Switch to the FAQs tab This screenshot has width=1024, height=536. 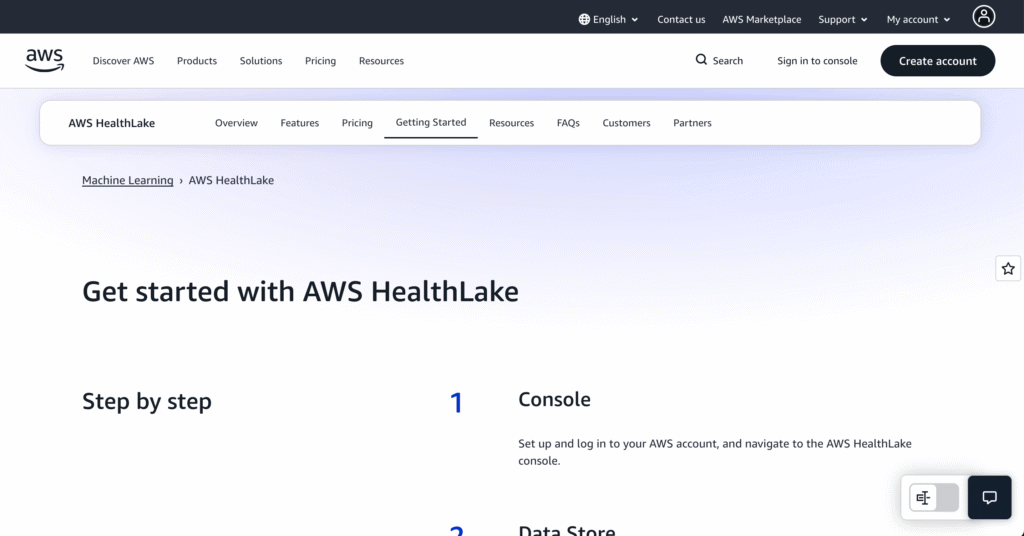pos(568,123)
